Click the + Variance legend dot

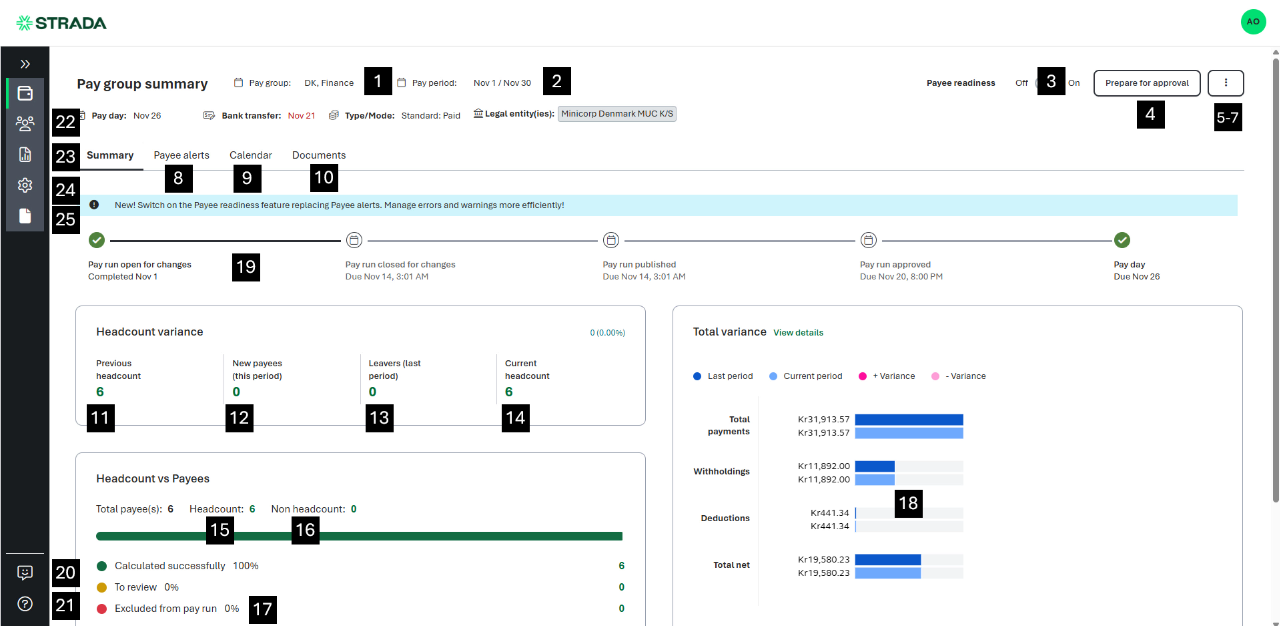point(862,376)
